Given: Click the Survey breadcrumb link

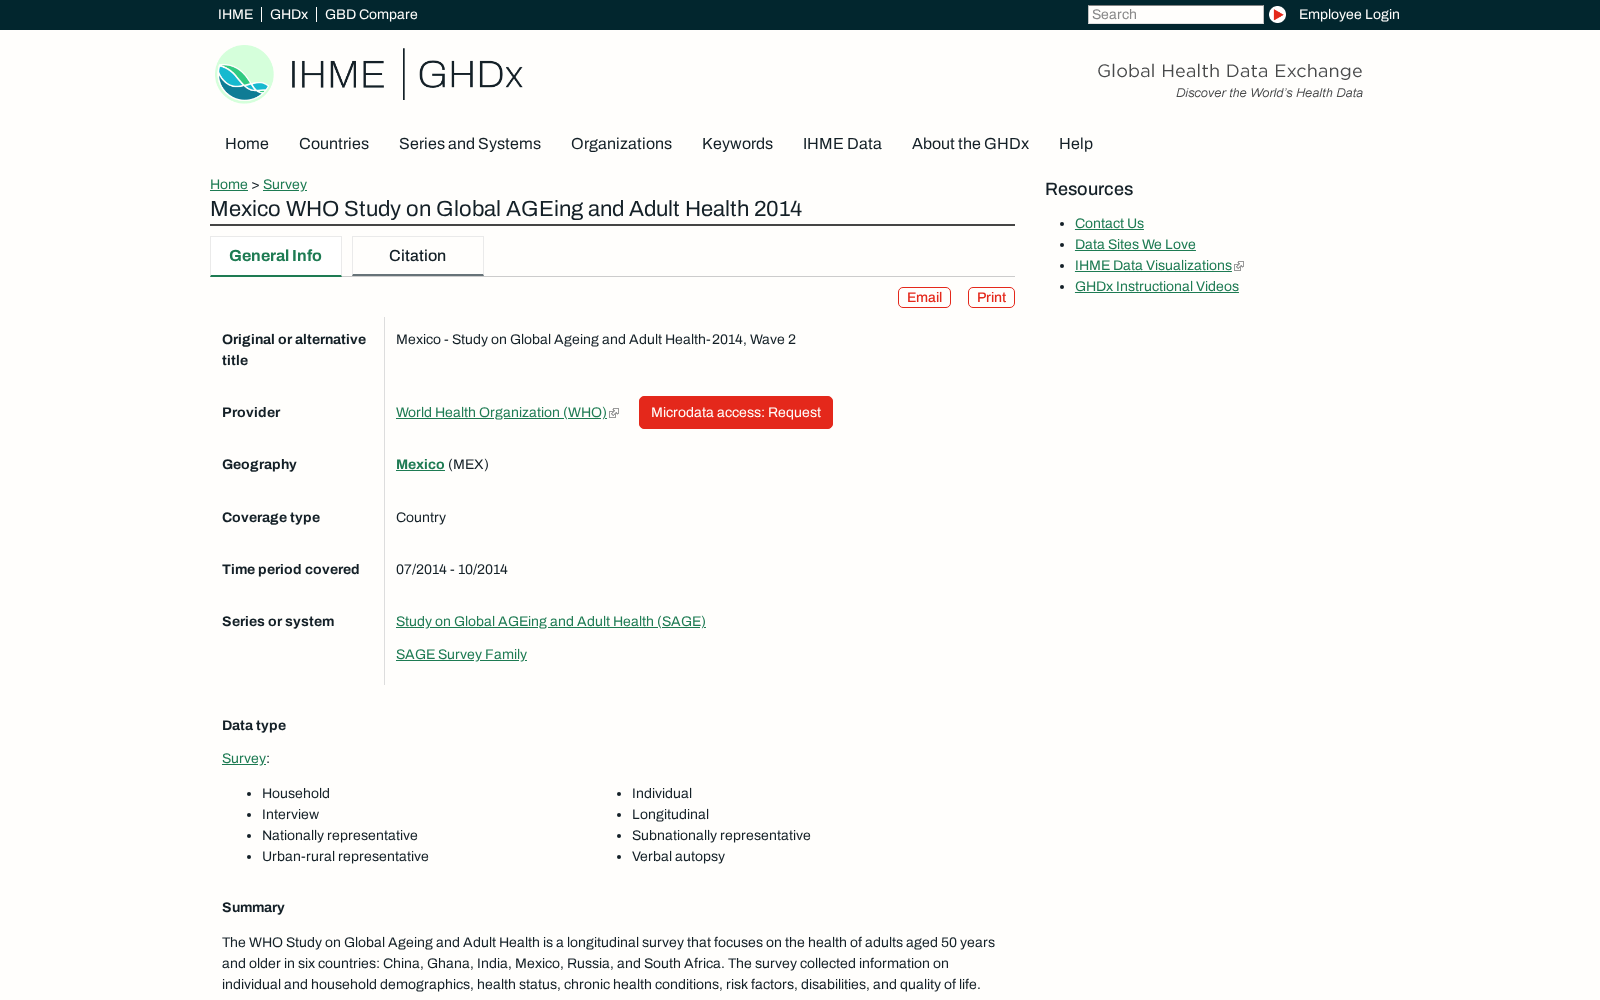Looking at the screenshot, I should click(285, 184).
